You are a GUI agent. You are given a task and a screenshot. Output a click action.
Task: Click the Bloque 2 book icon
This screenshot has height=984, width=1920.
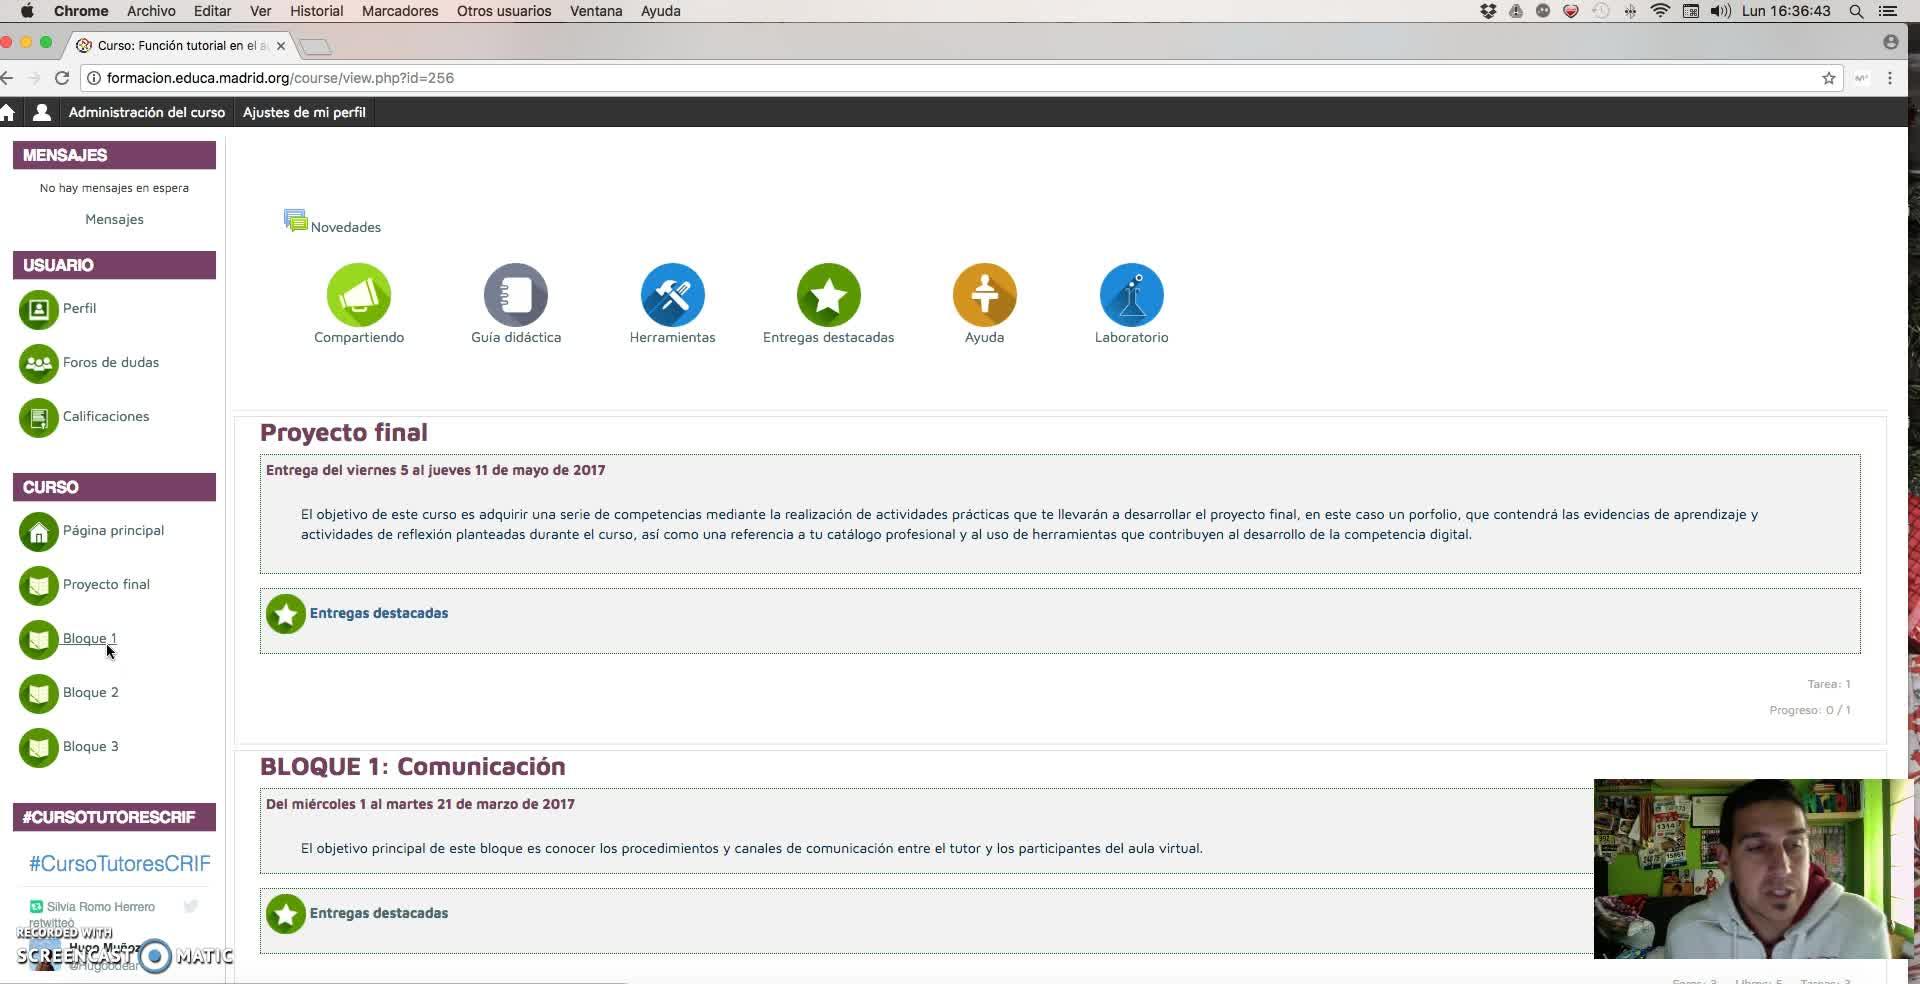pyautogui.click(x=39, y=694)
